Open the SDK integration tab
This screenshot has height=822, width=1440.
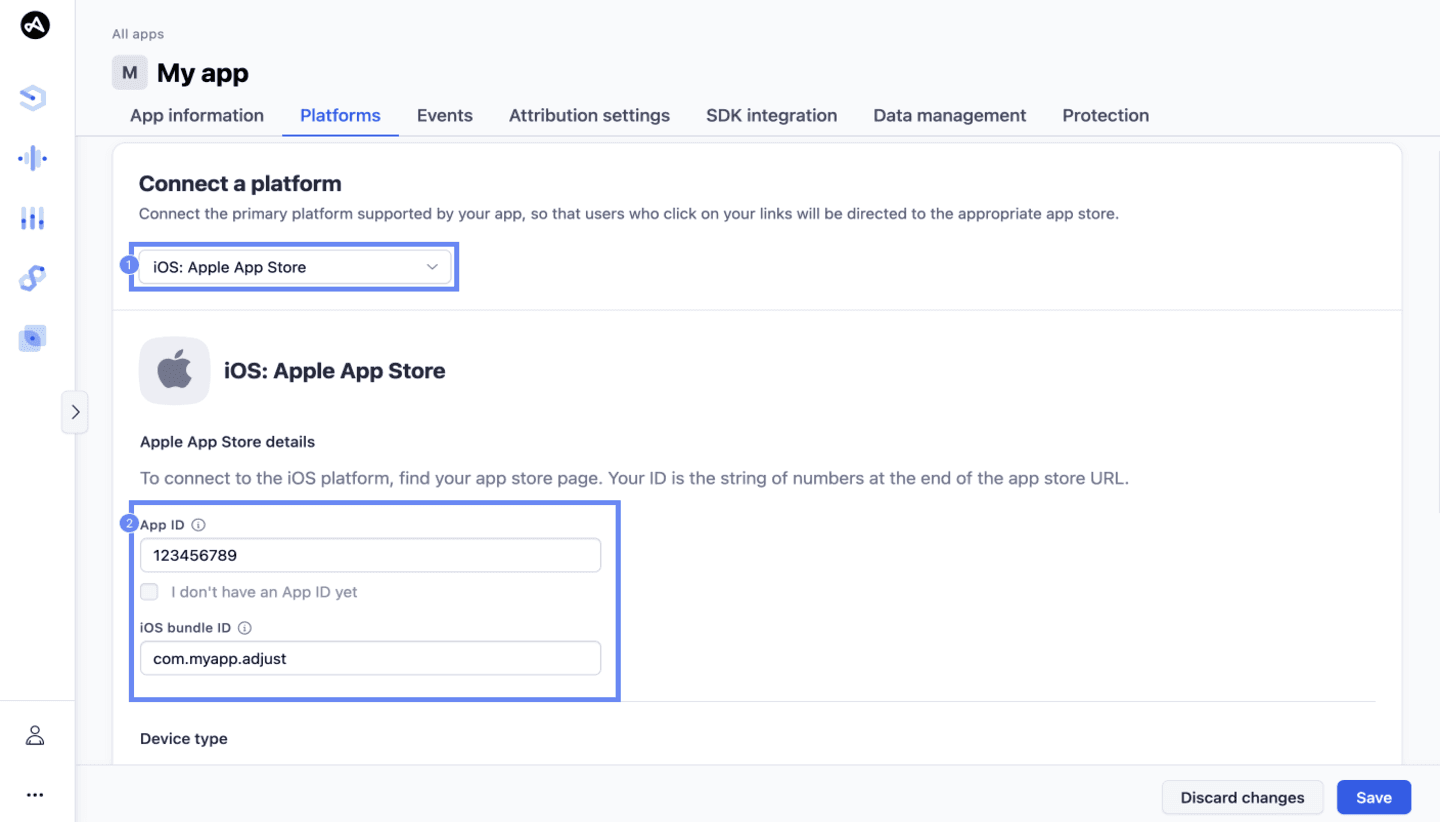pyautogui.click(x=771, y=115)
